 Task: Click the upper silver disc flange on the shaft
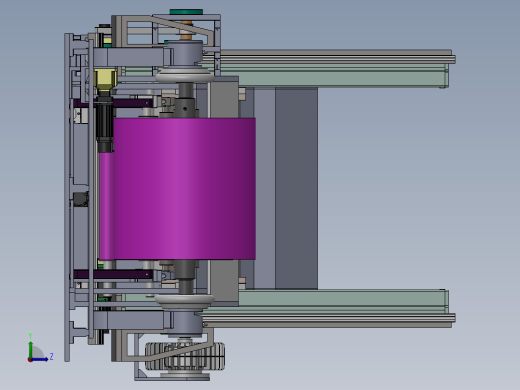(185, 75)
